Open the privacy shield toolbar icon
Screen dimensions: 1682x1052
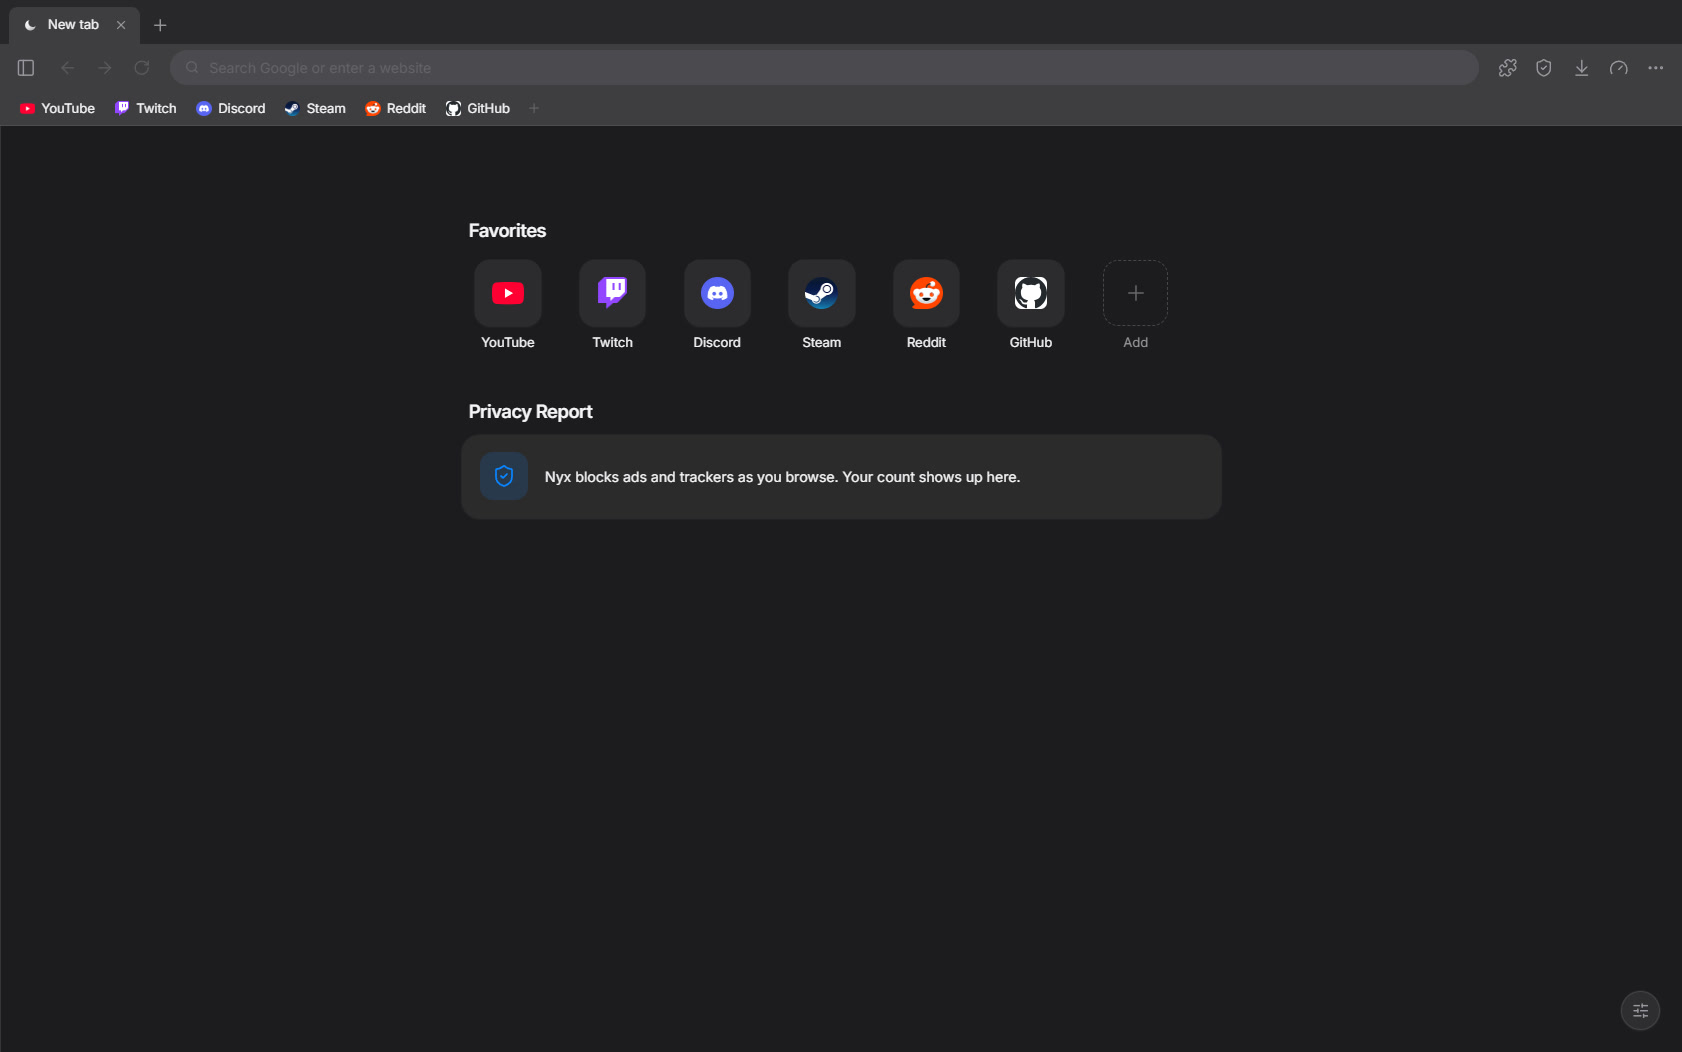tap(1544, 68)
